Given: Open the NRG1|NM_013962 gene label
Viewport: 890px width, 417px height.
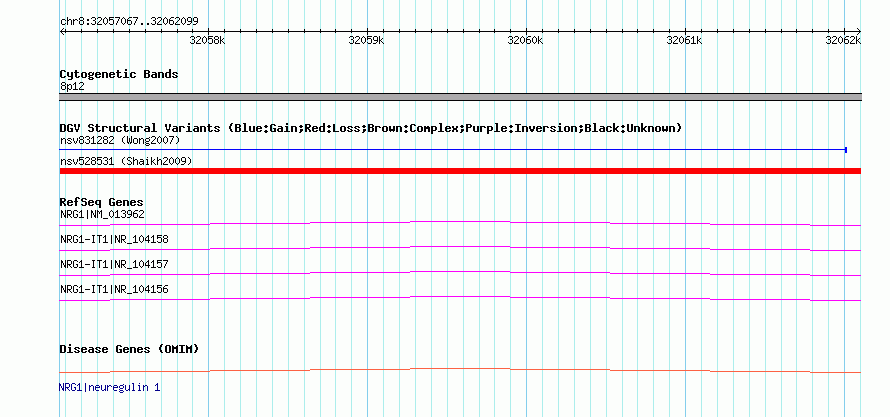Looking at the screenshot, I should coord(102,214).
